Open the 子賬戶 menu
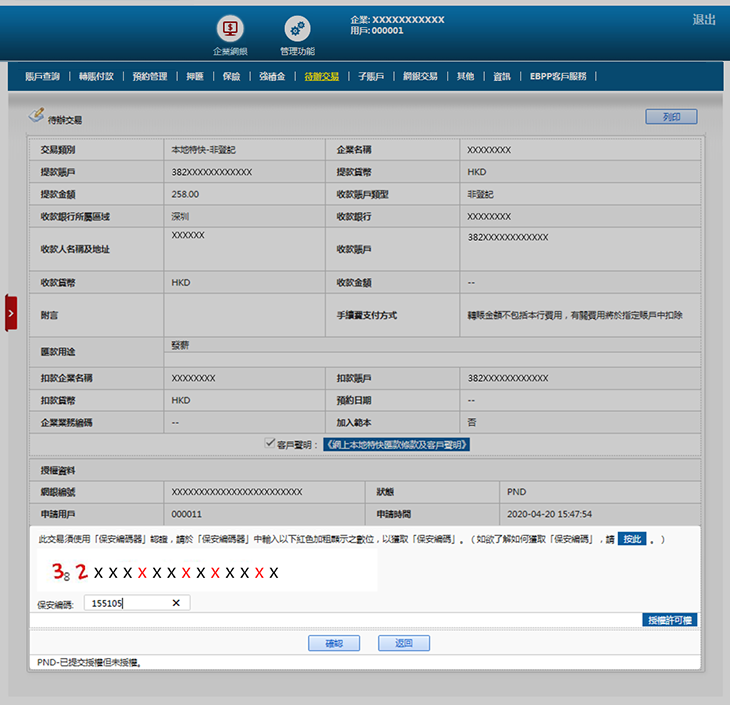The height and width of the screenshot is (705, 730). pyautogui.click(x=371, y=76)
